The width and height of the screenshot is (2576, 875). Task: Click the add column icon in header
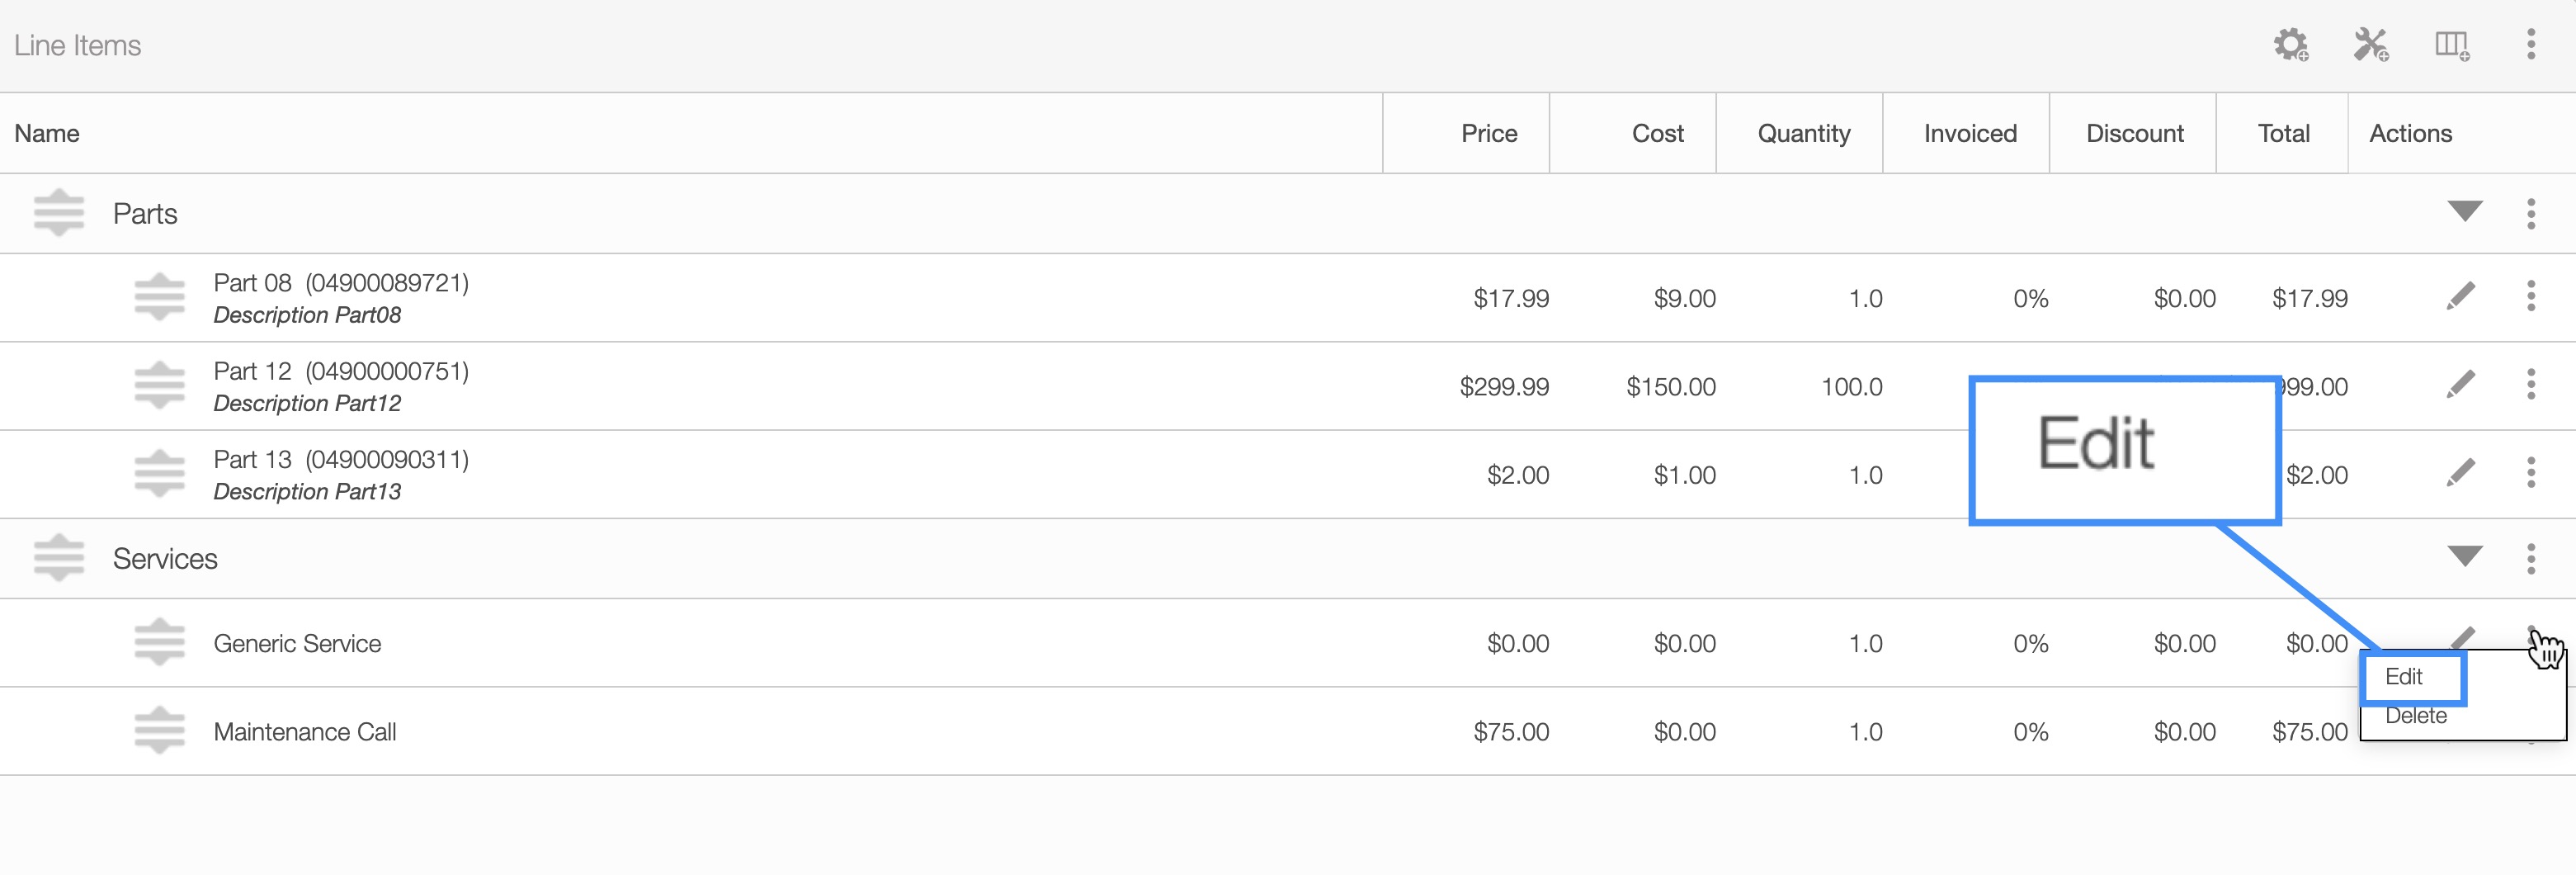2451,45
